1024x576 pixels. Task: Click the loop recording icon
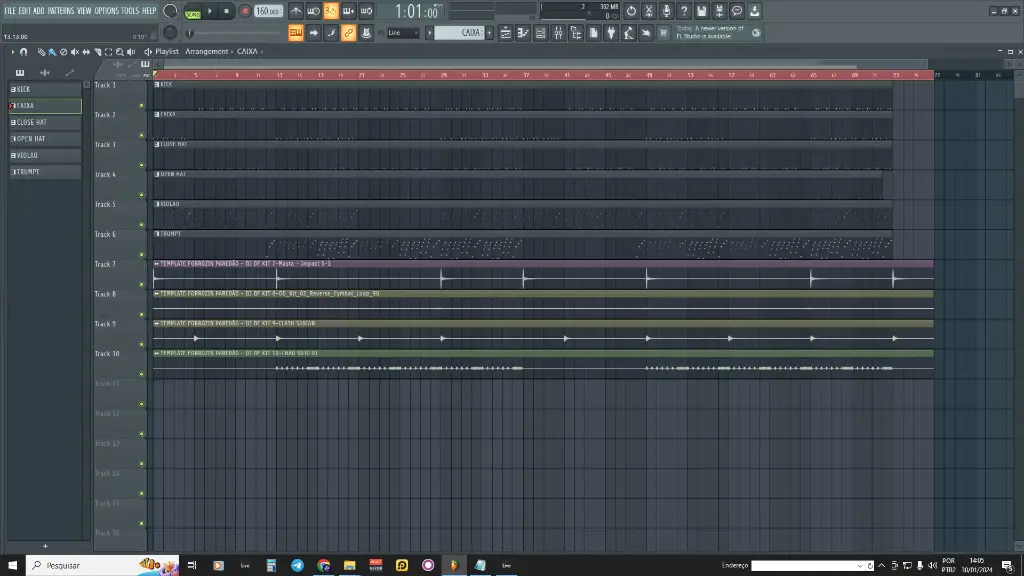coord(366,11)
